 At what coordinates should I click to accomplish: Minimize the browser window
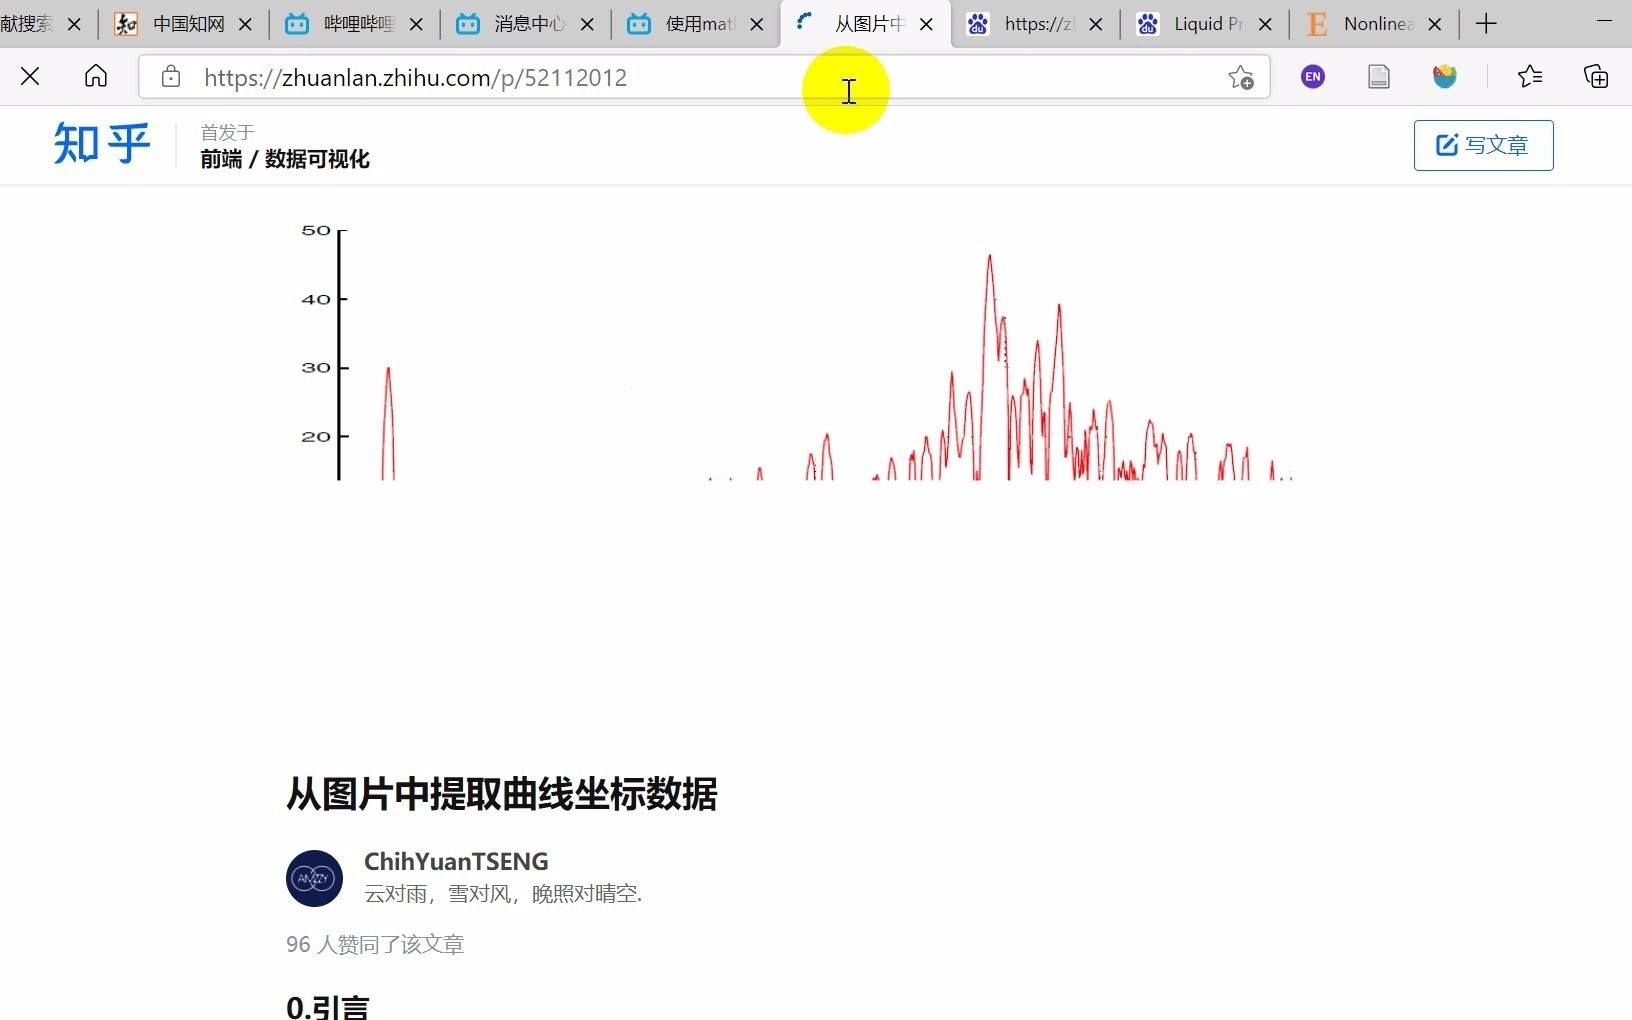1604,22
